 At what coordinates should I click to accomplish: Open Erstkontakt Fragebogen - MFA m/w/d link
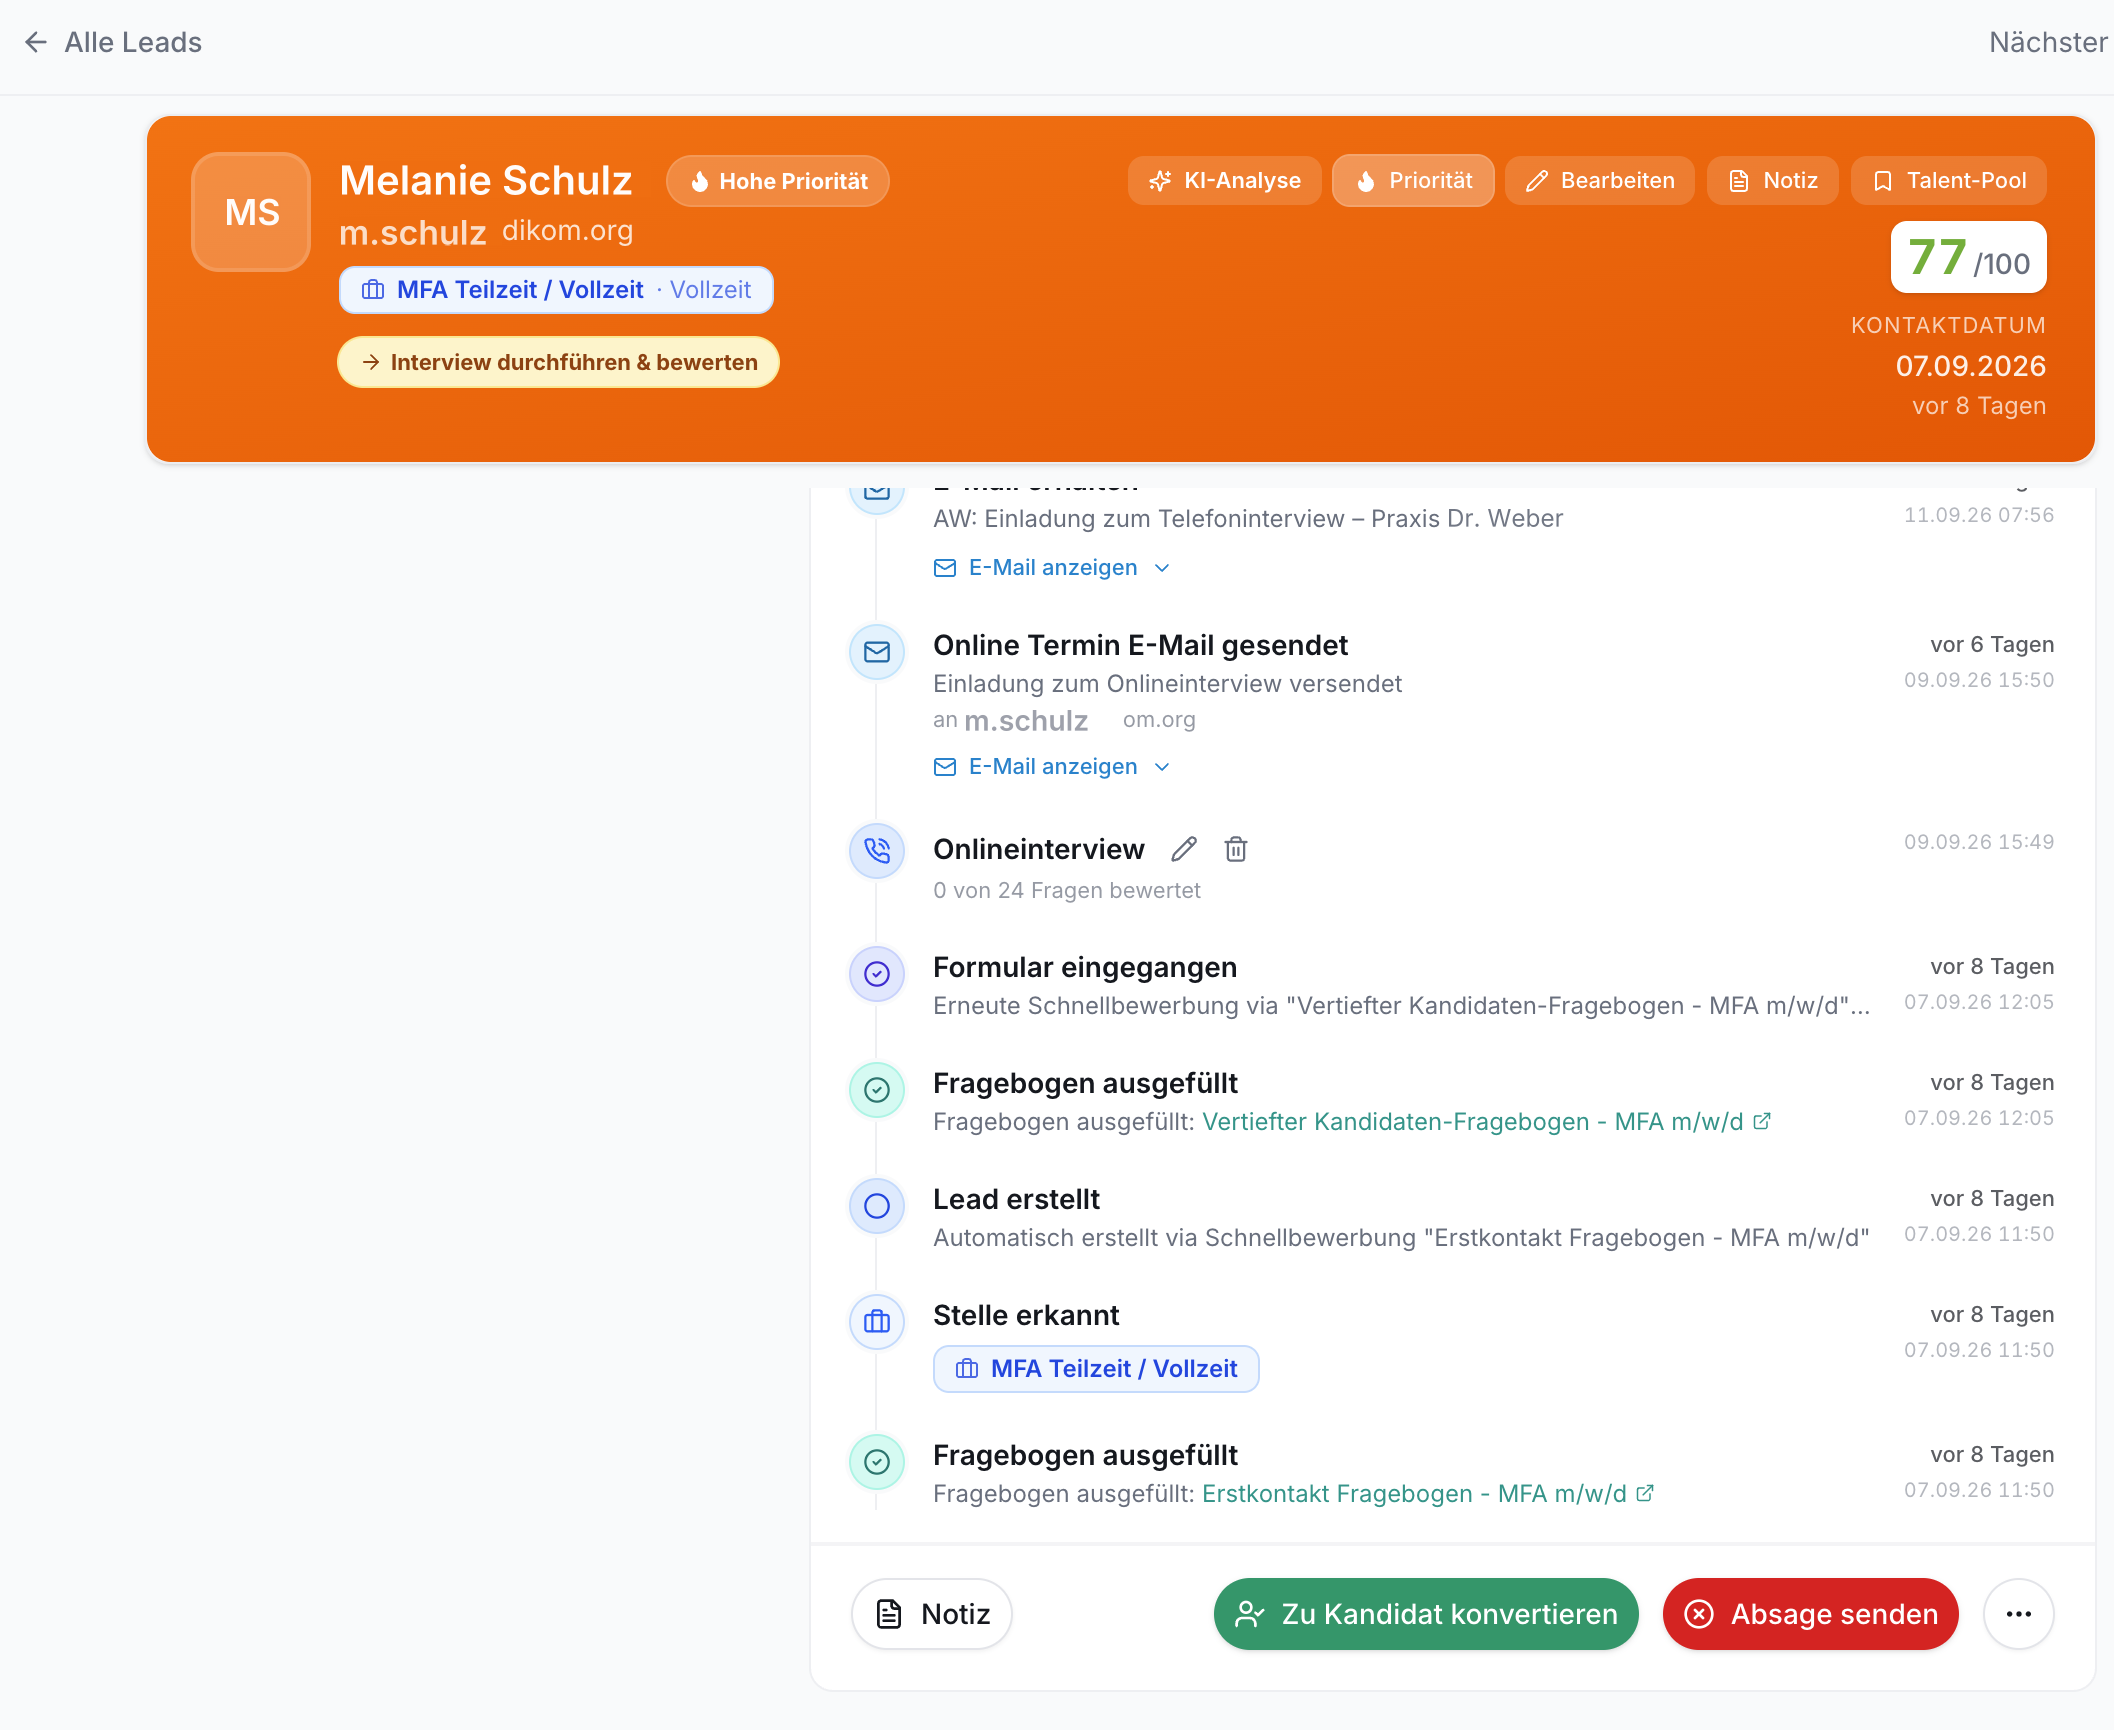[x=1428, y=1494]
